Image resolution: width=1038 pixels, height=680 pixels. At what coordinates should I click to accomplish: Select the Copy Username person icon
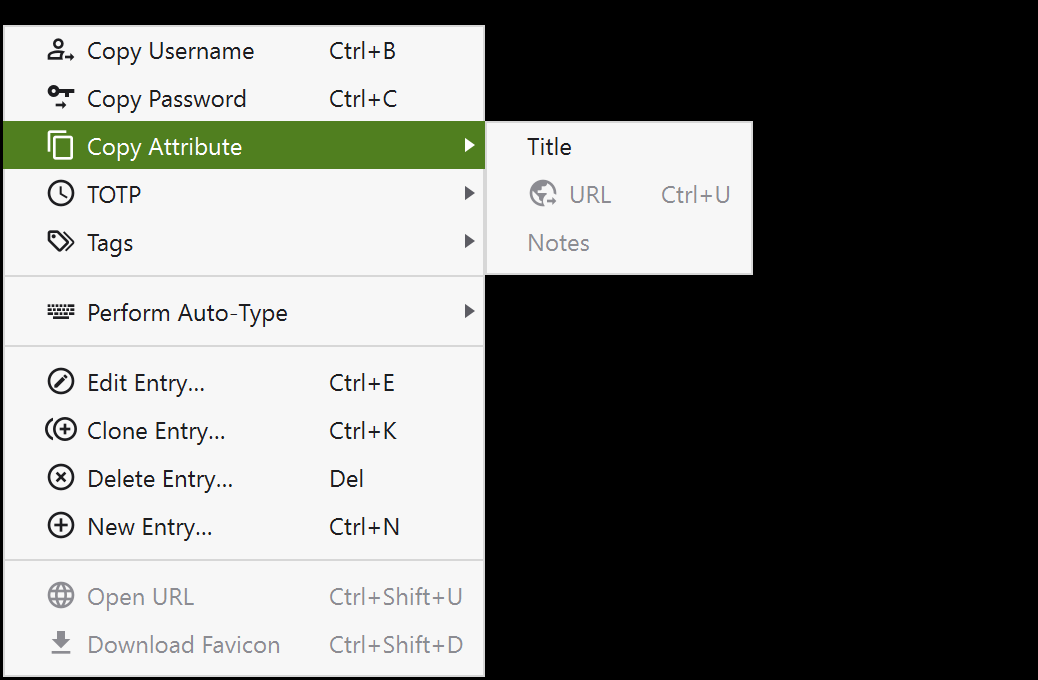(61, 50)
